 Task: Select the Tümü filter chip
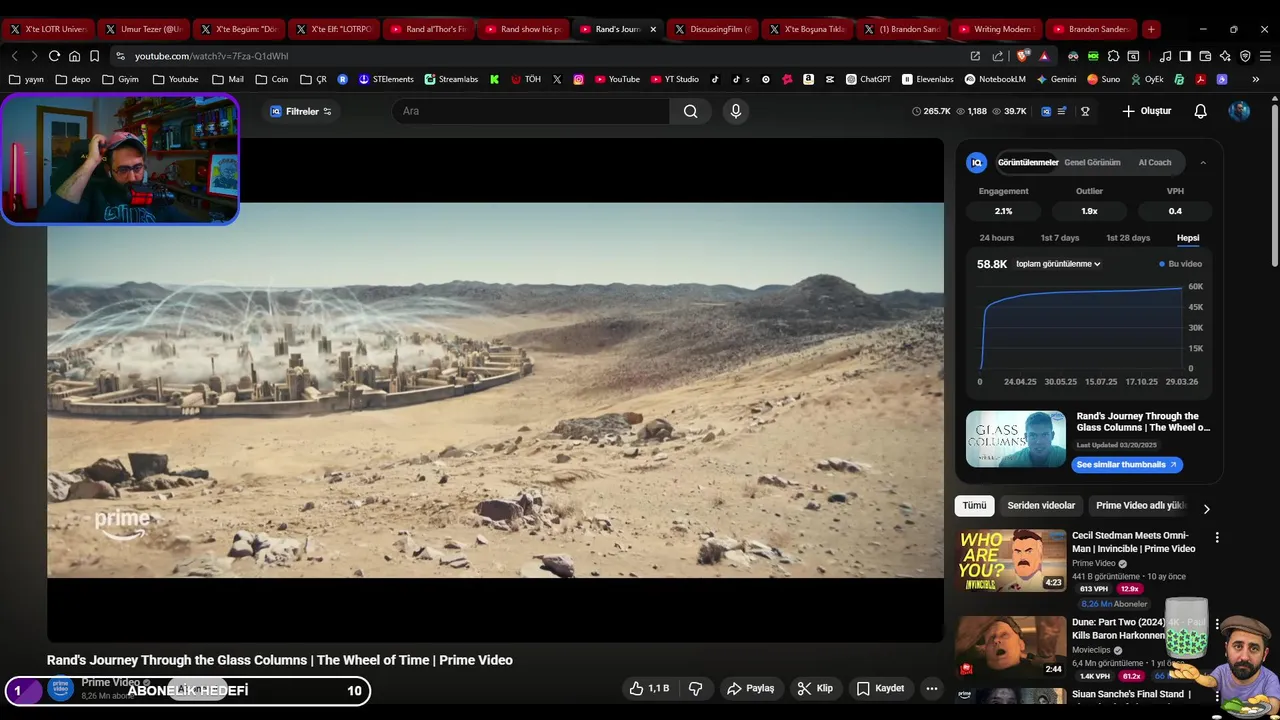(x=974, y=505)
